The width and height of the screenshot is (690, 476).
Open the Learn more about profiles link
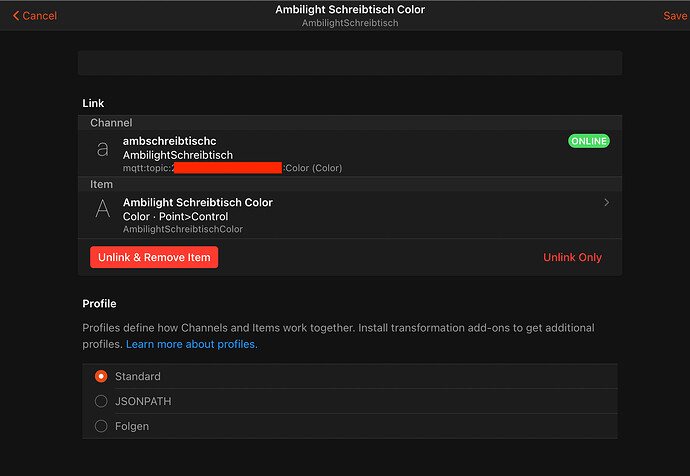191,344
